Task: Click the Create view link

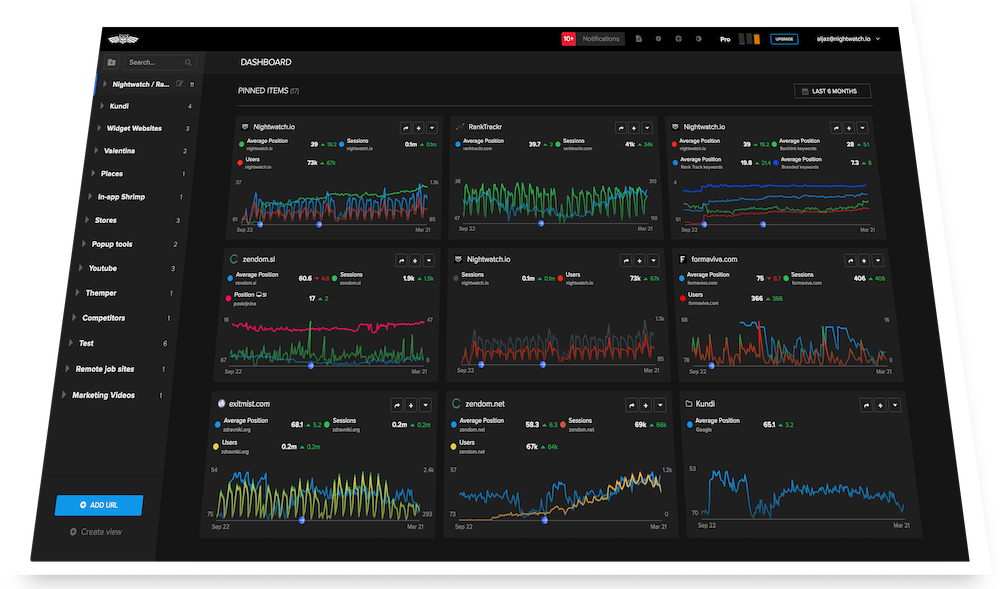Action: [x=96, y=532]
